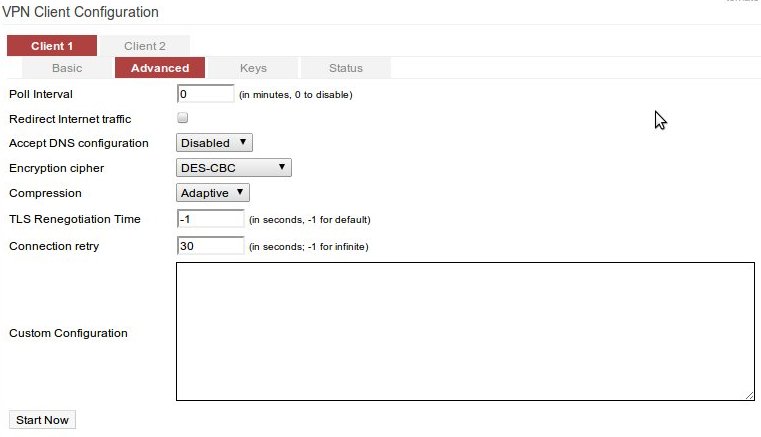Open the Compression dropdown

coord(213,193)
